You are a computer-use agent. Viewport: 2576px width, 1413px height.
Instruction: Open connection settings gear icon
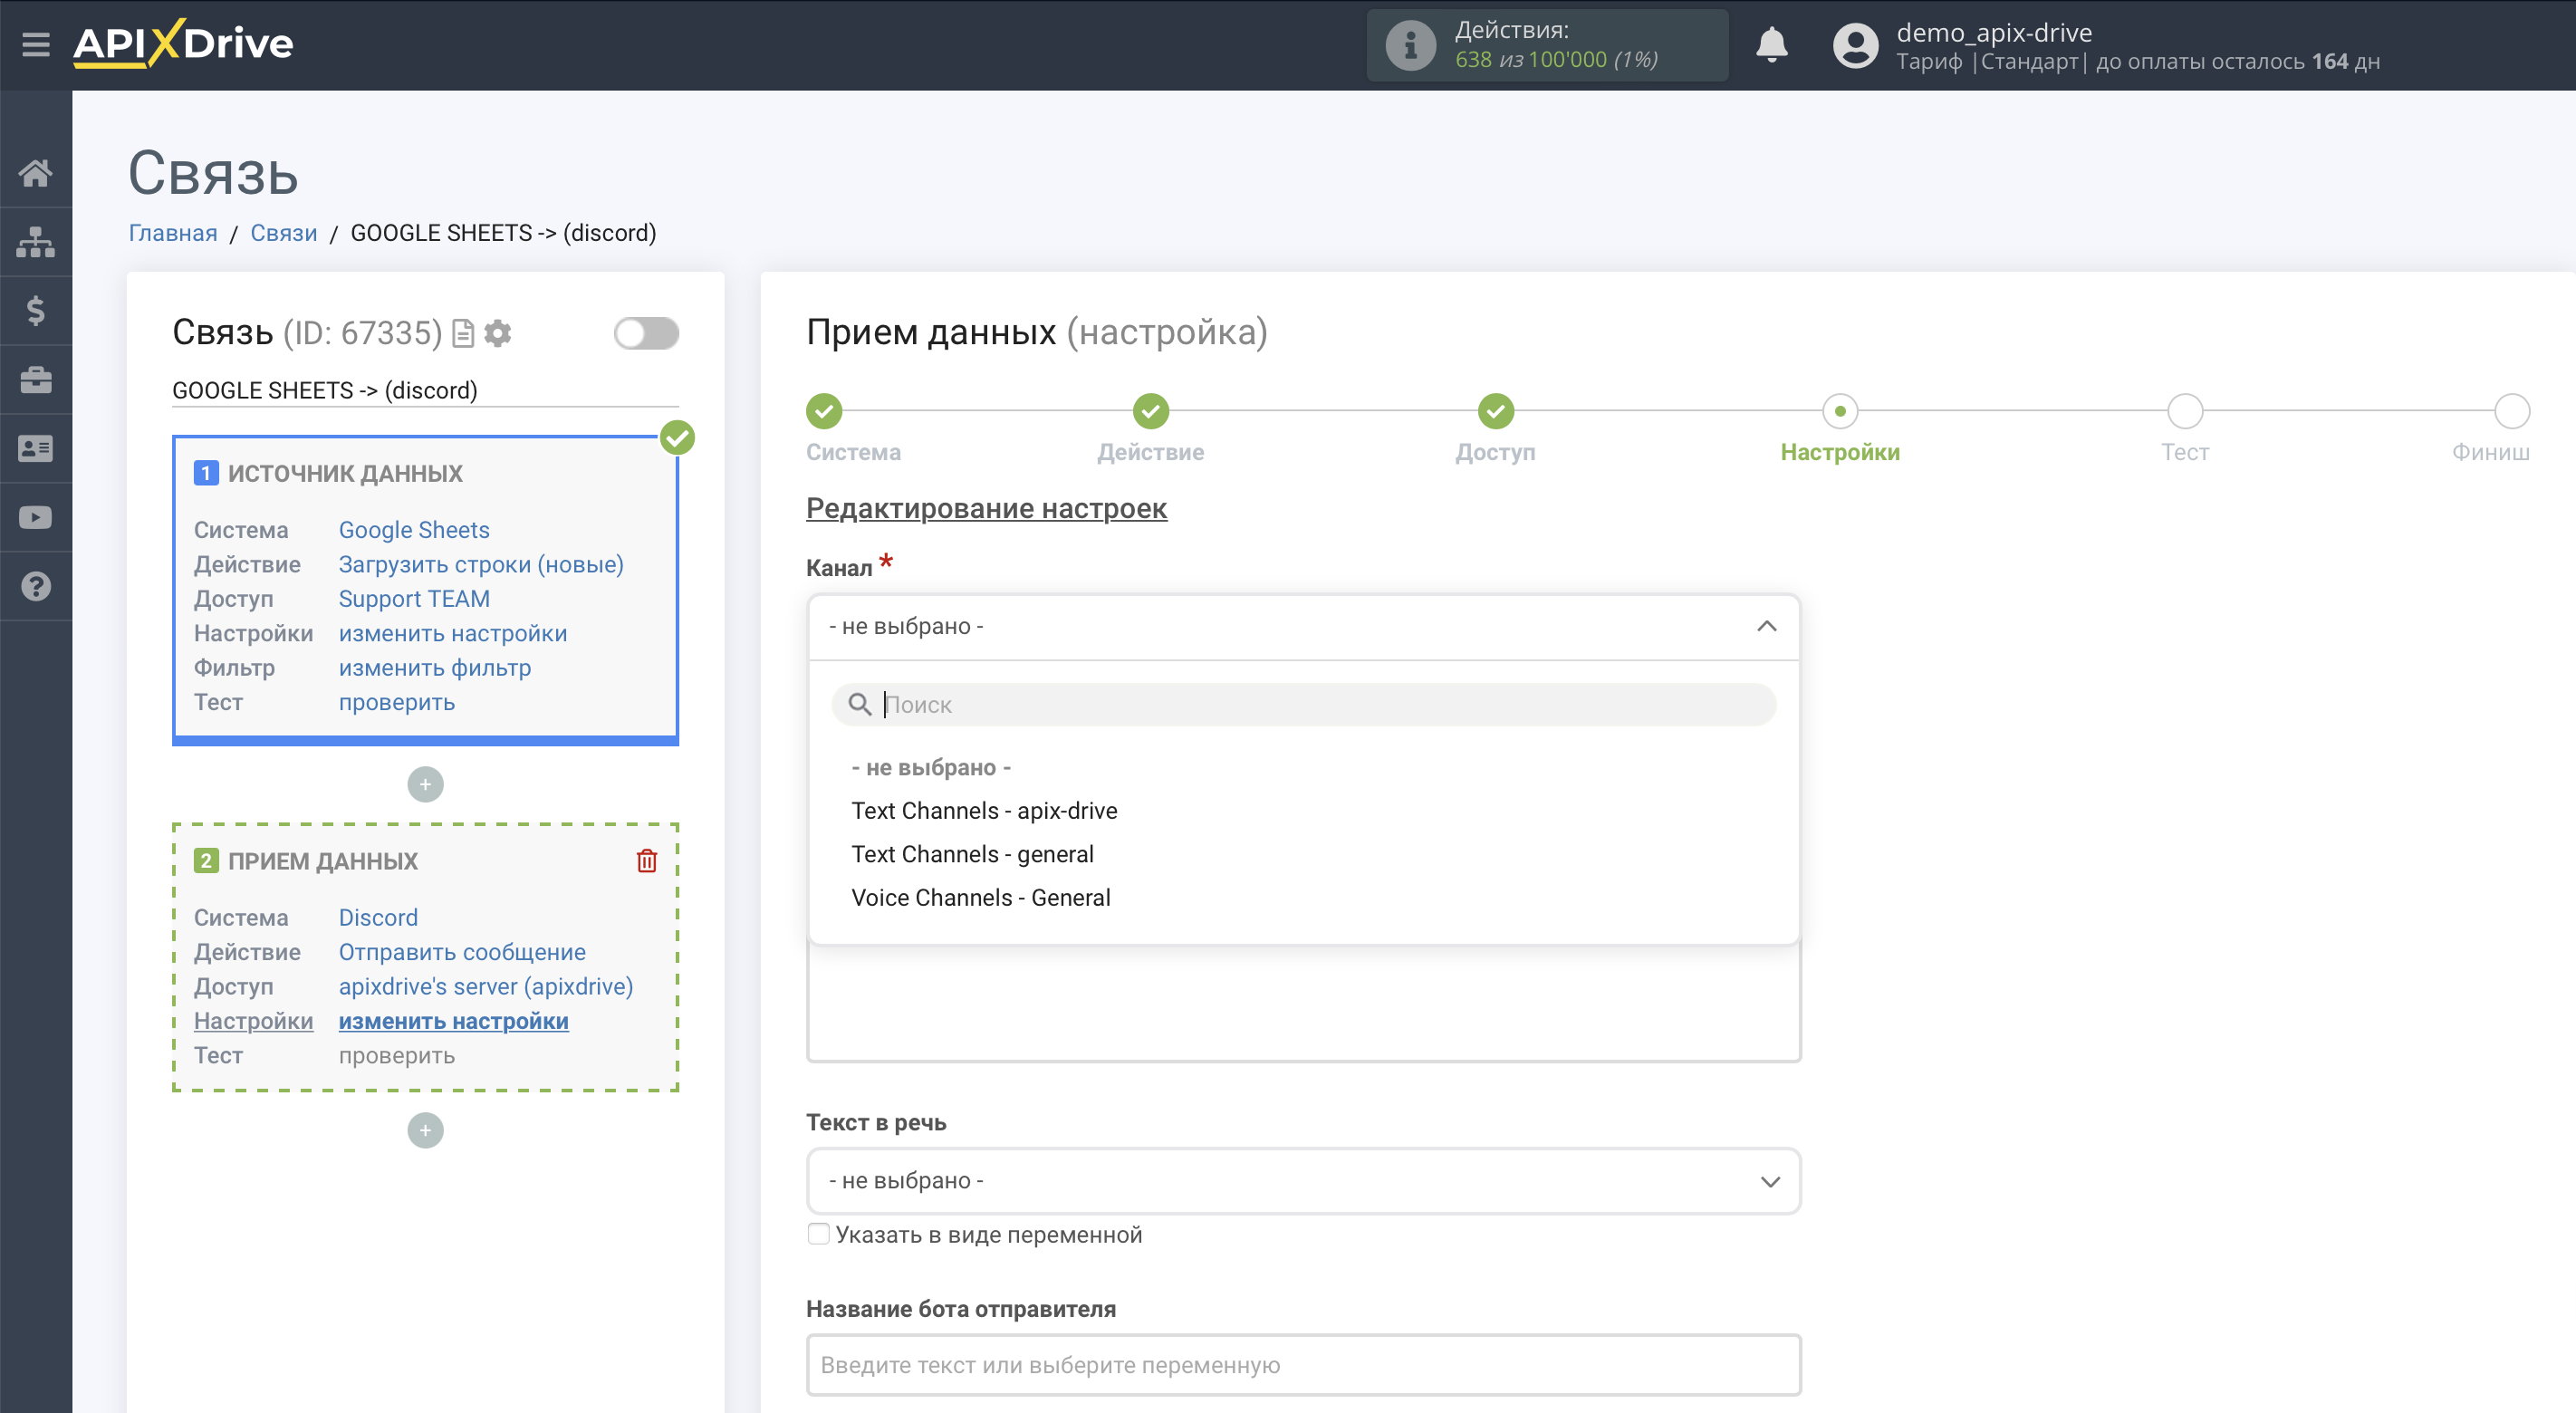coord(498,333)
